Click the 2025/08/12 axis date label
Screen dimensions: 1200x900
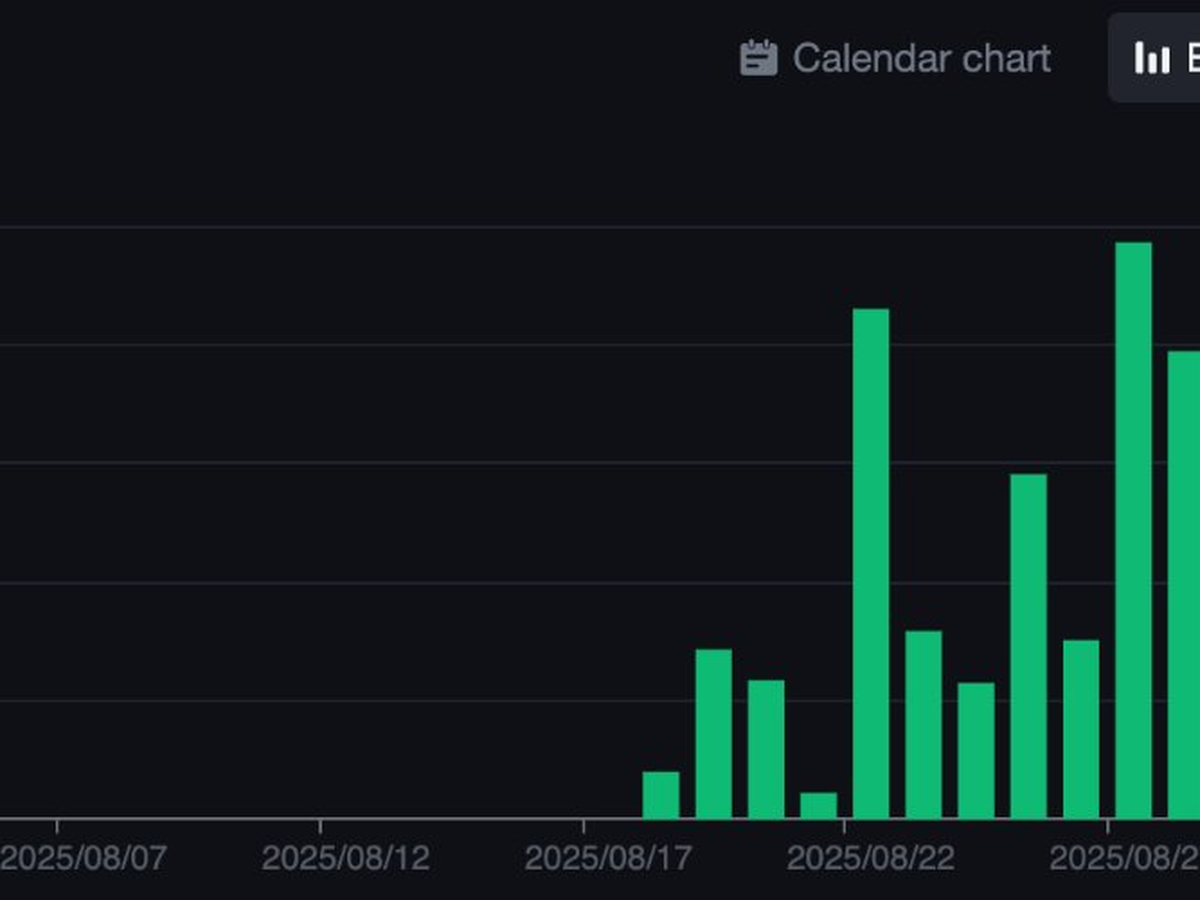(x=346, y=858)
